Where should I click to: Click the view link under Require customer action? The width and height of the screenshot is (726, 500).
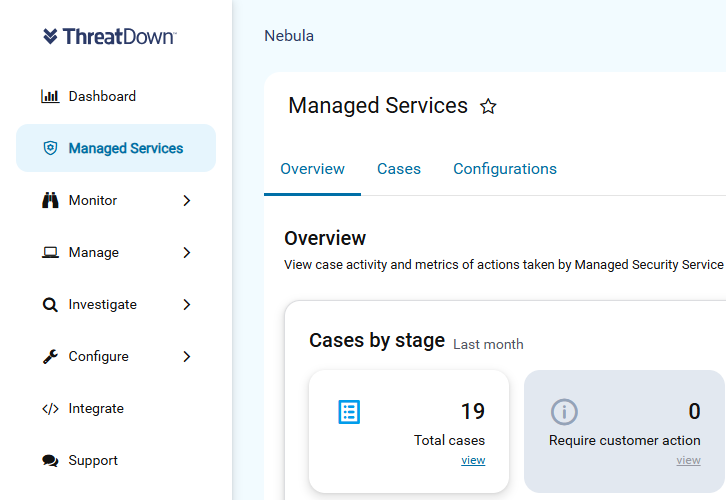(688, 460)
